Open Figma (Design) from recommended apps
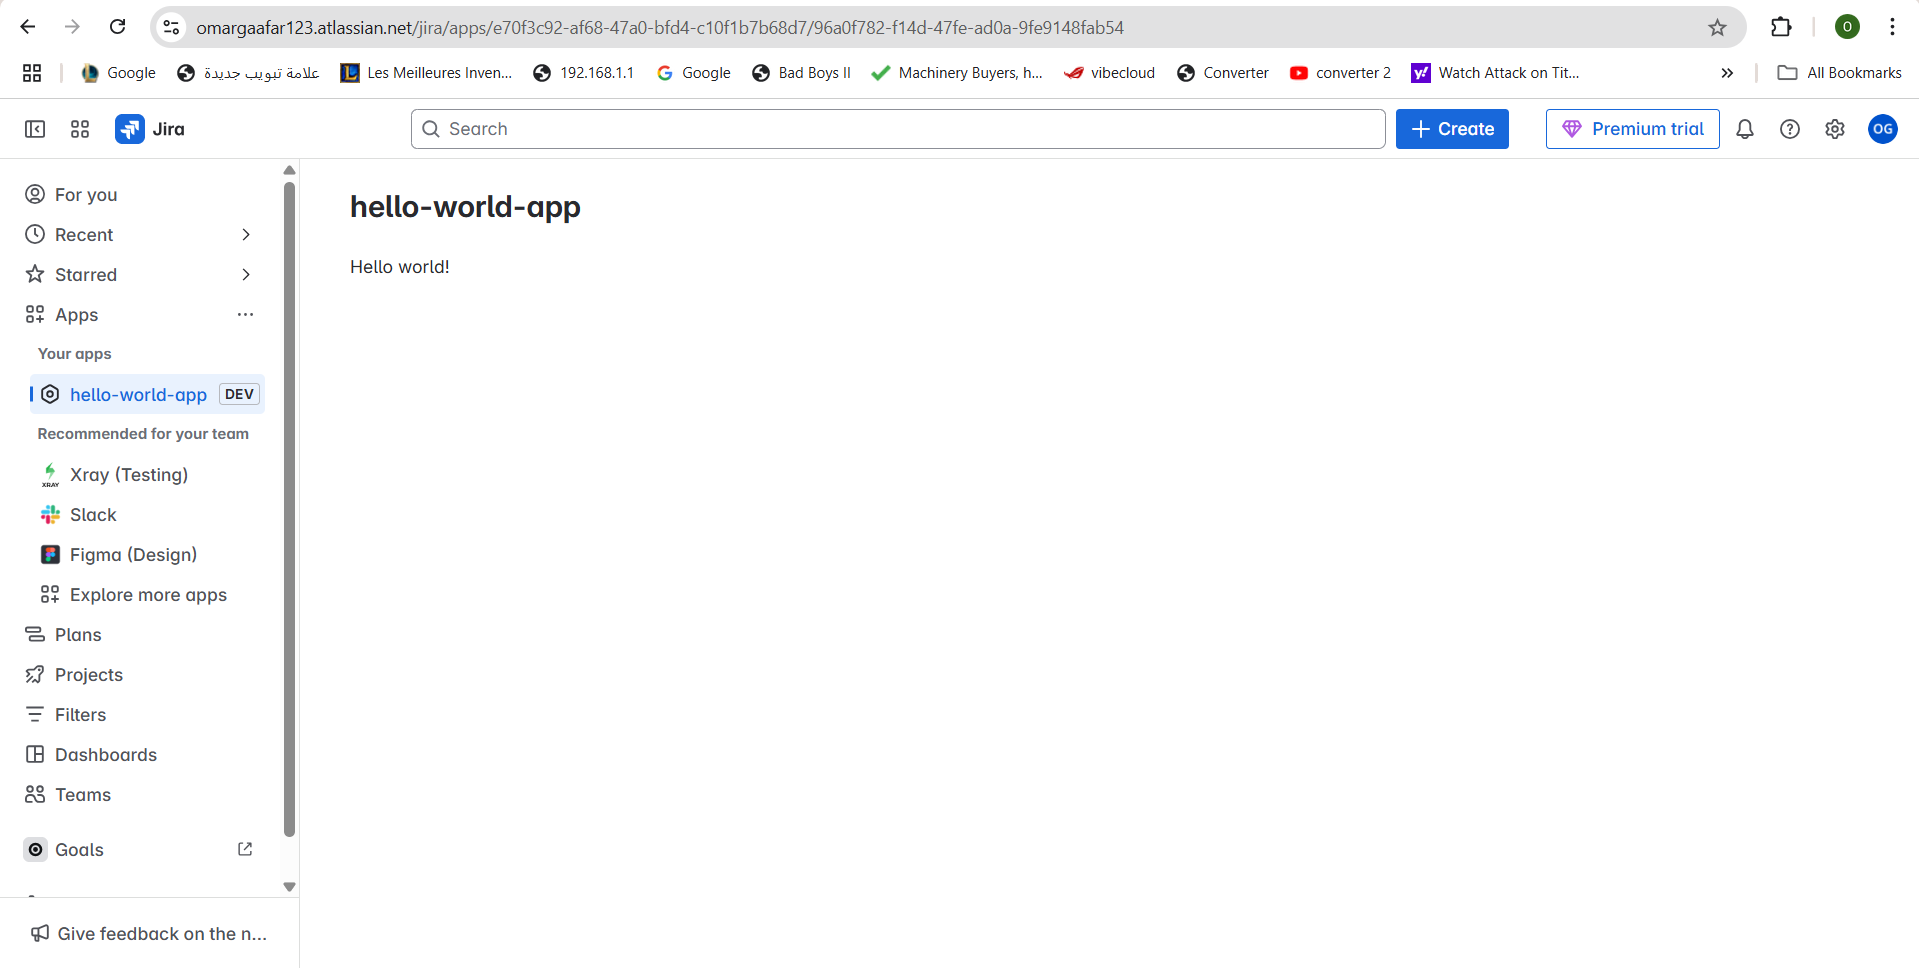The height and width of the screenshot is (968, 1919). pyautogui.click(x=133, y=554)
